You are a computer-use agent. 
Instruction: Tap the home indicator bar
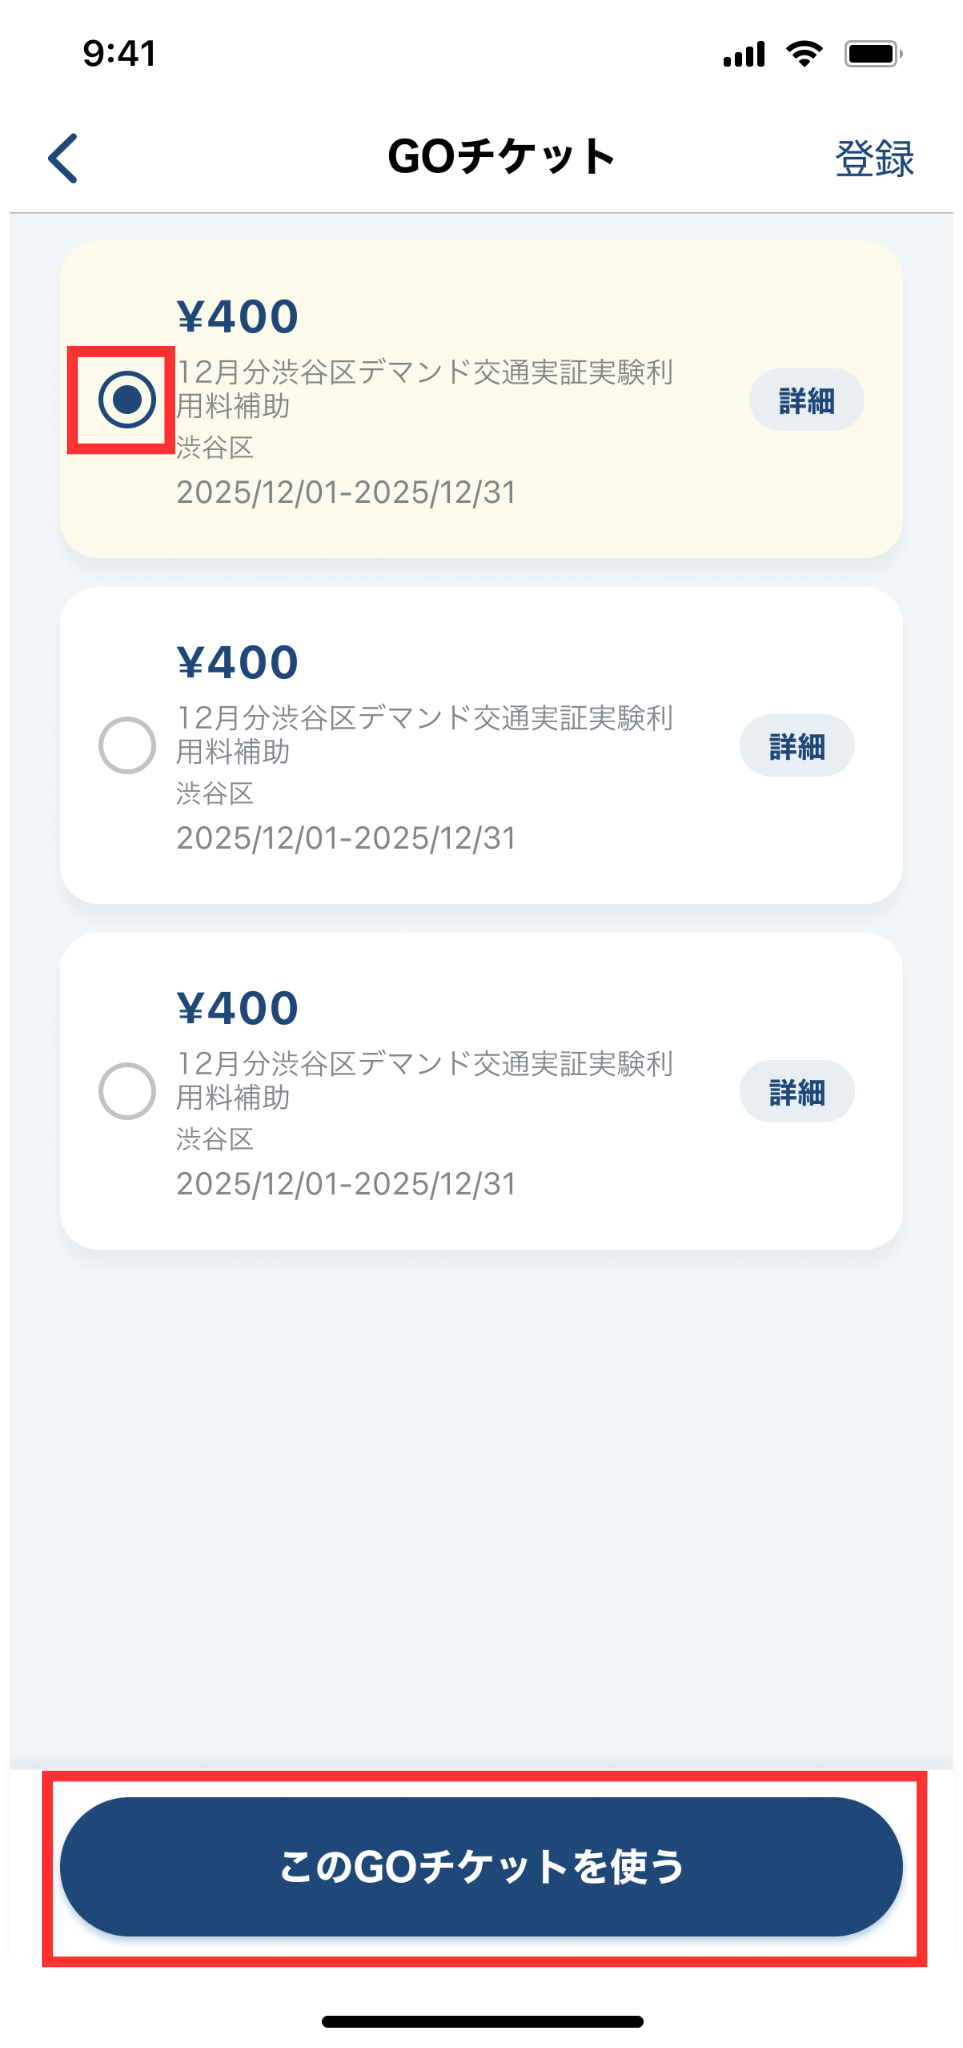pyautogui.click(x=482, y=2021)
